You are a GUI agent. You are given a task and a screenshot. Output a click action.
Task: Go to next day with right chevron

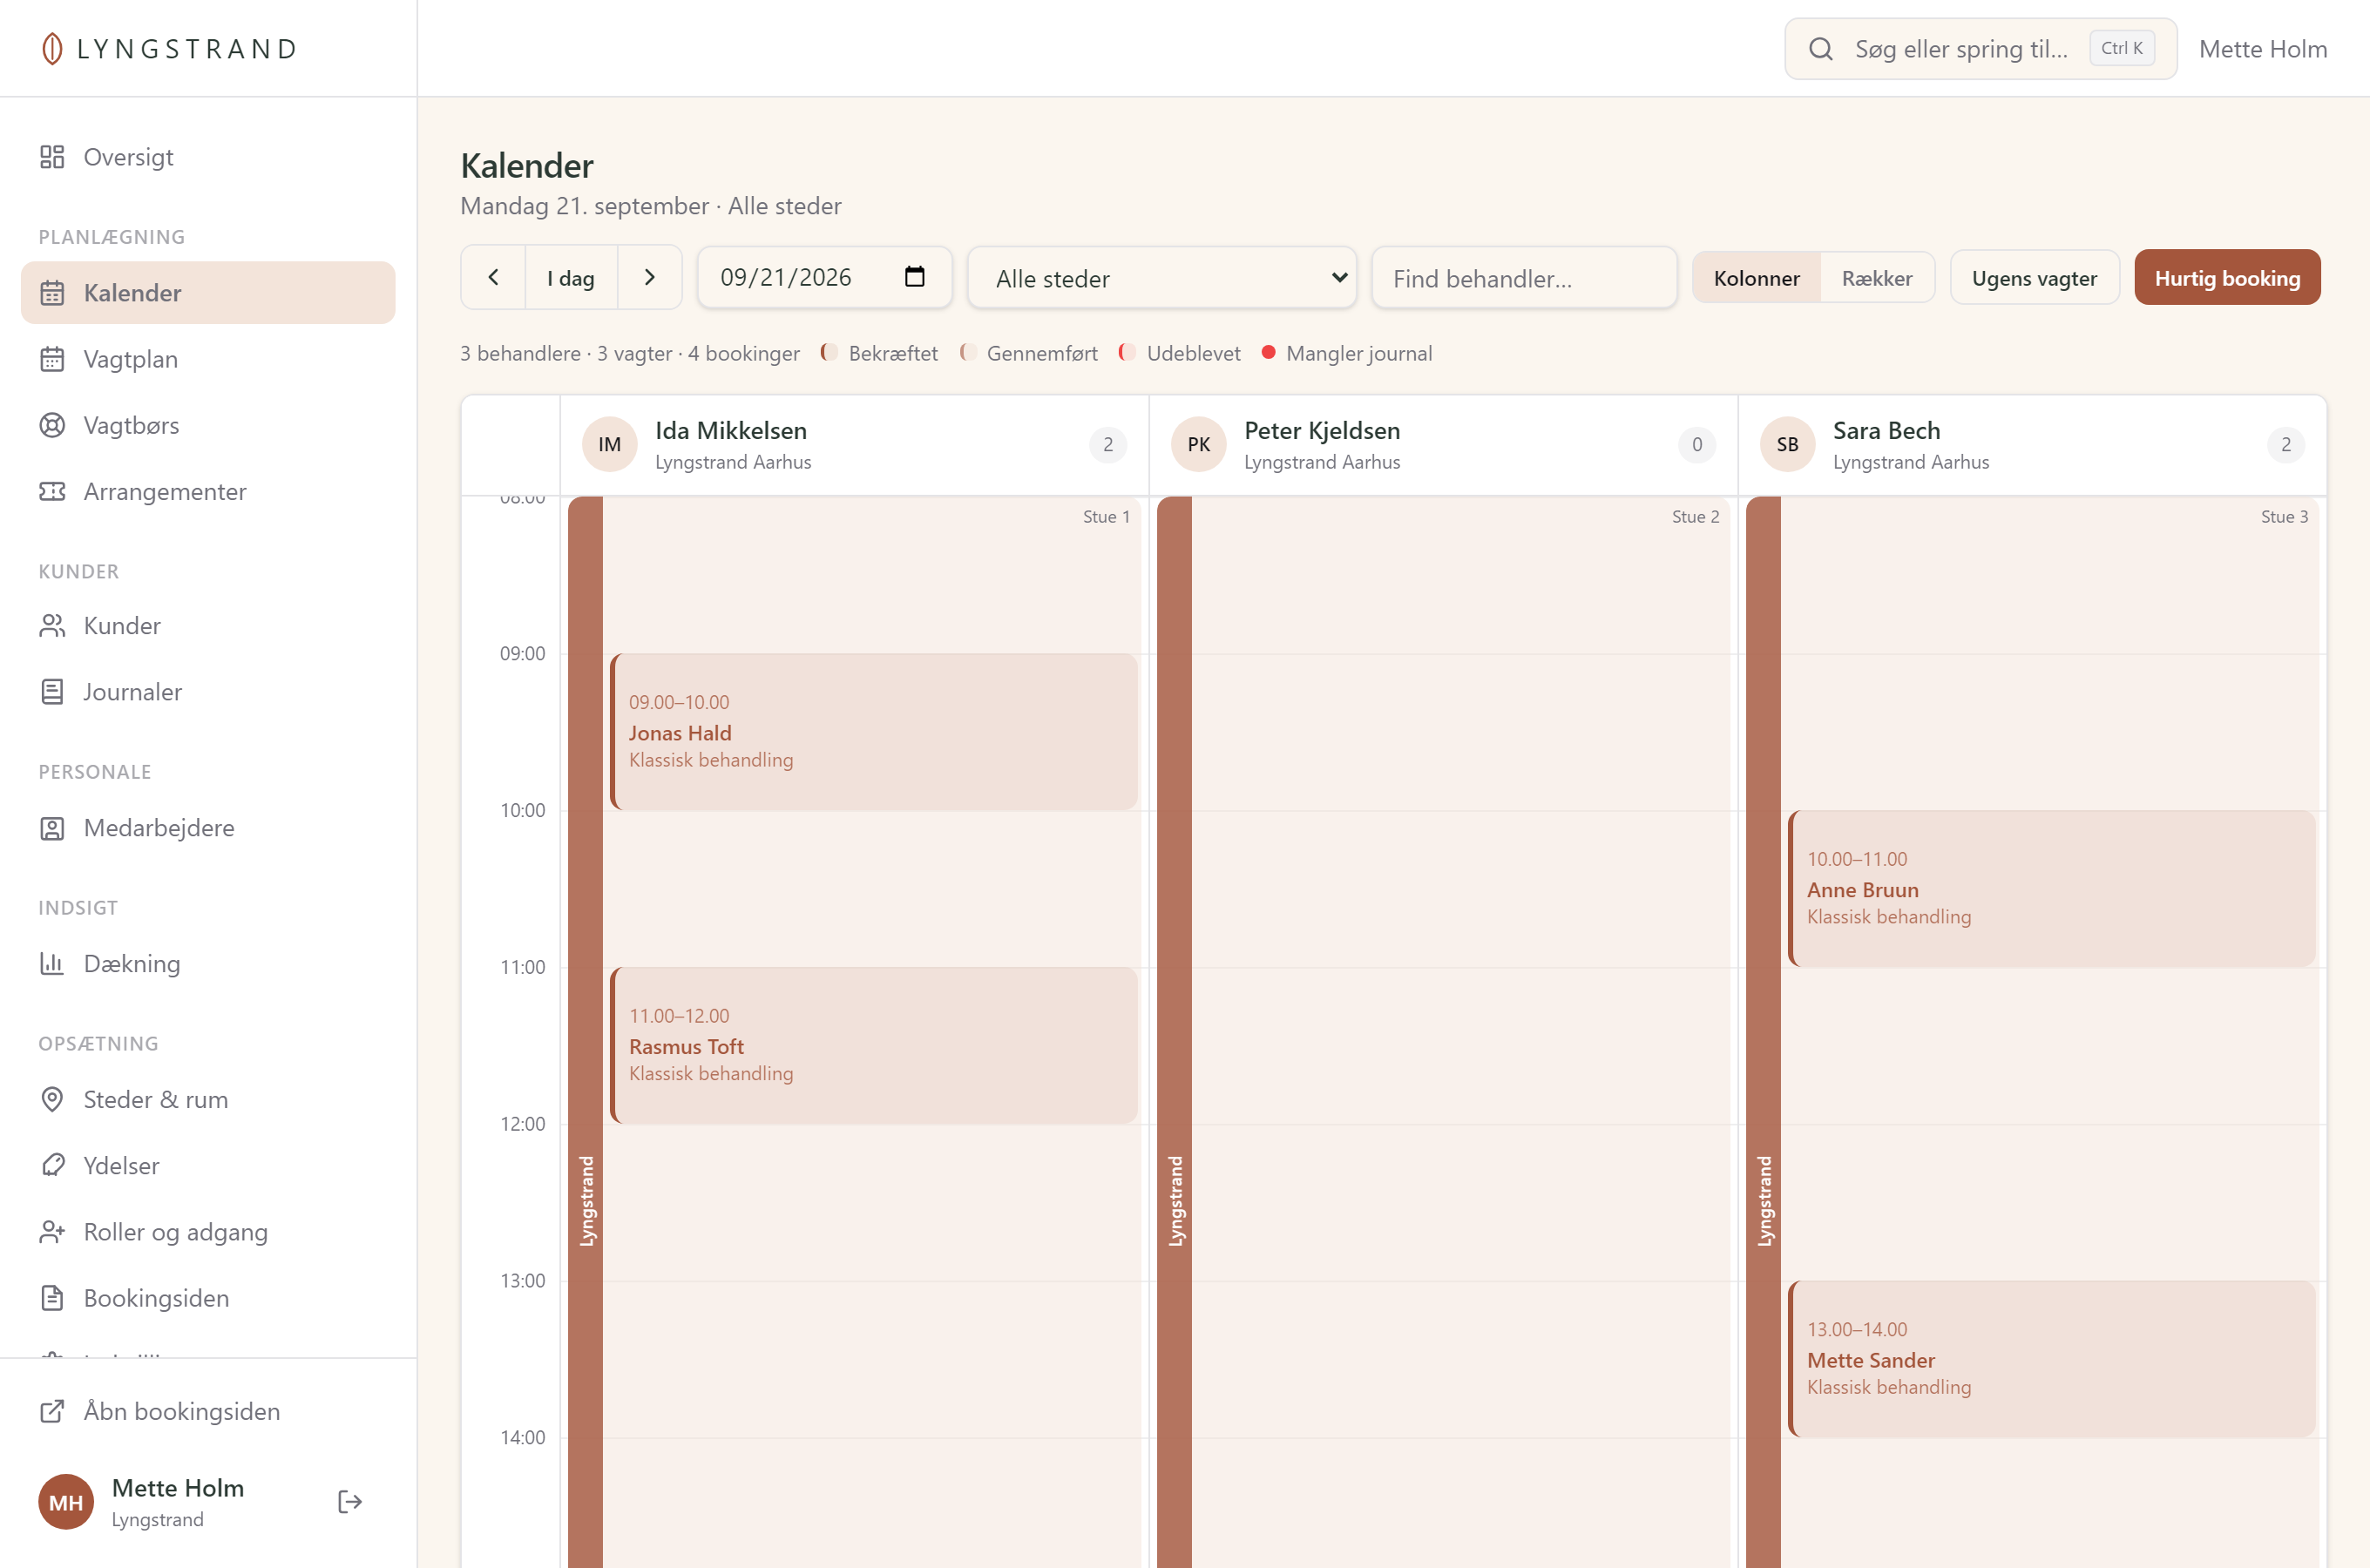(650, 277)
